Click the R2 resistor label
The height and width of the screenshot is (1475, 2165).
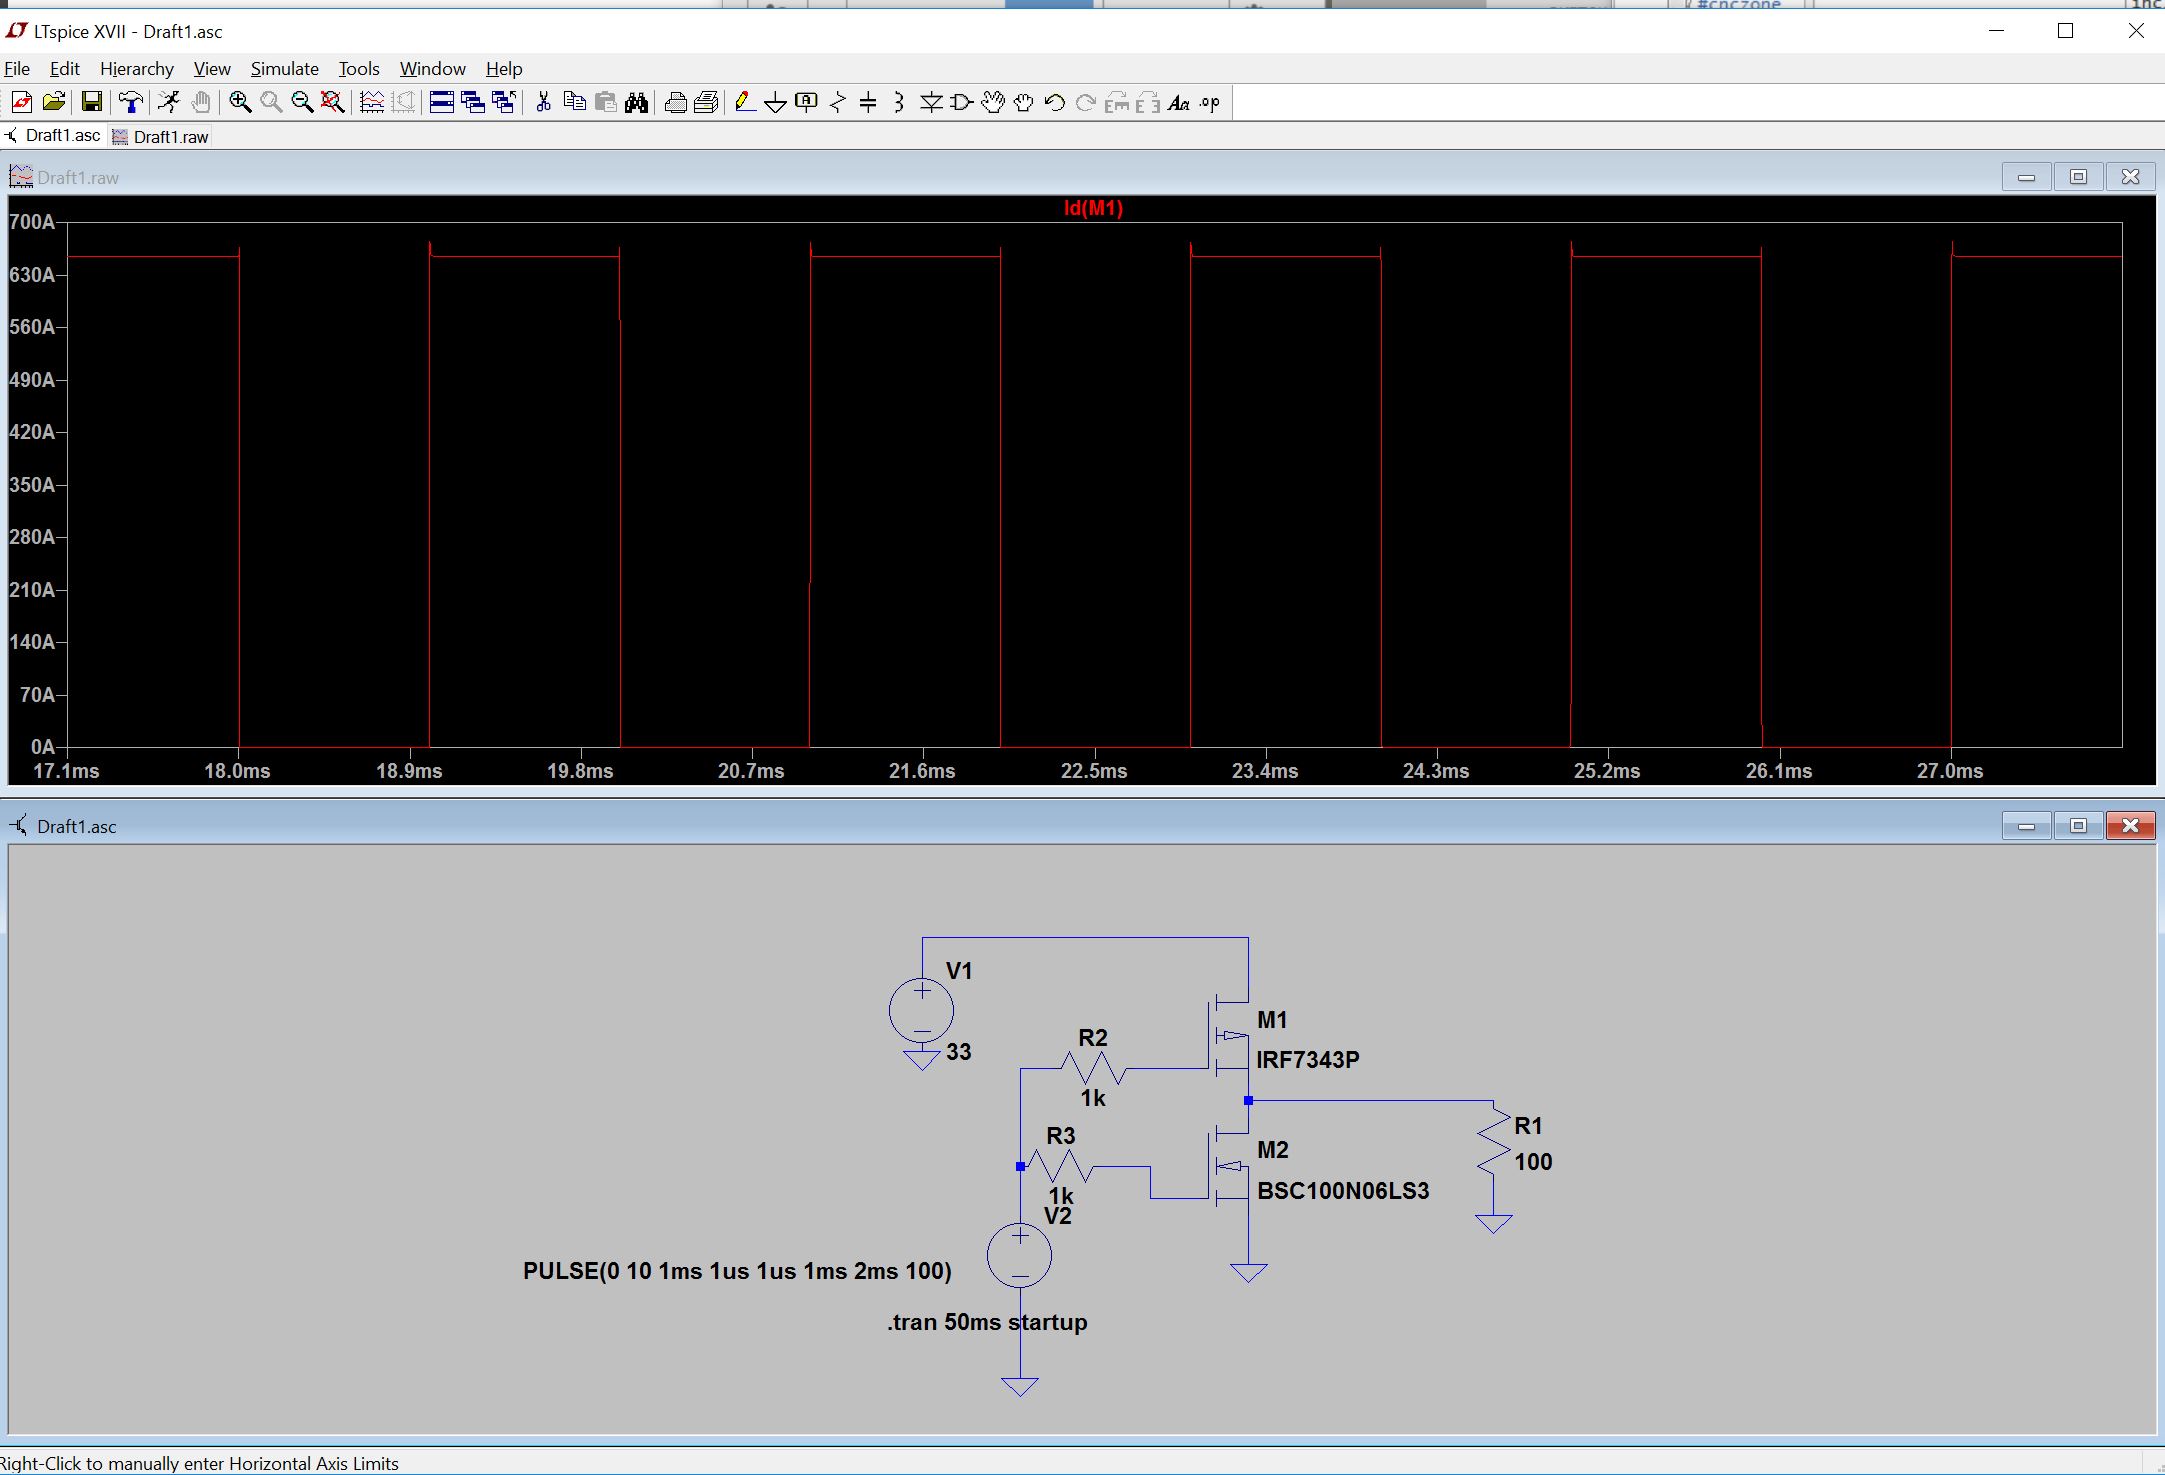[1093, 1038]
